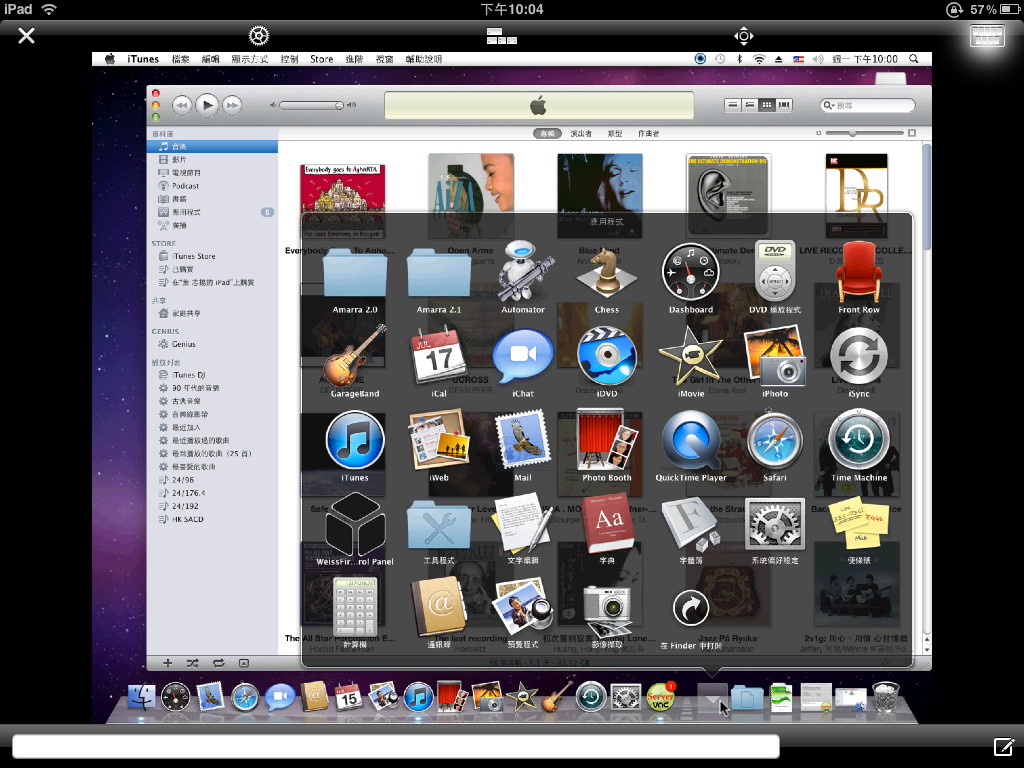Tap the VNC viewer pan and move icon
The image size is (1024, 768).
[744, 36]
